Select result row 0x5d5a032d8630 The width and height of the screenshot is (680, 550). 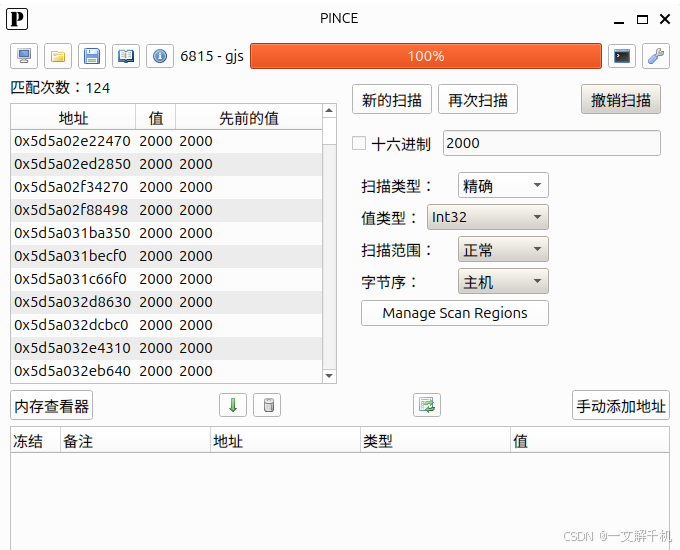[167, 302]
